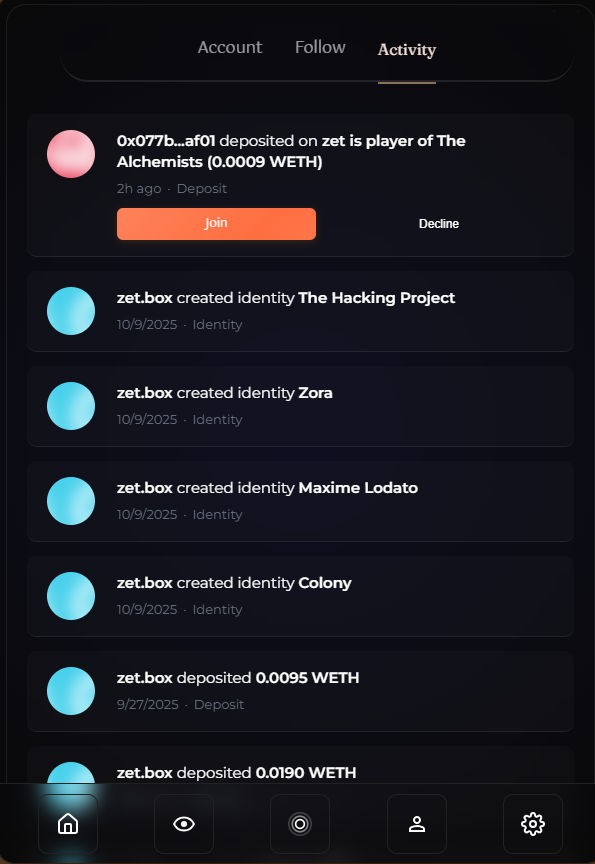Tap the concentric circles icon in bottom navigation
The height and width of the screenshot is (864, 595).
coord(300,824)
